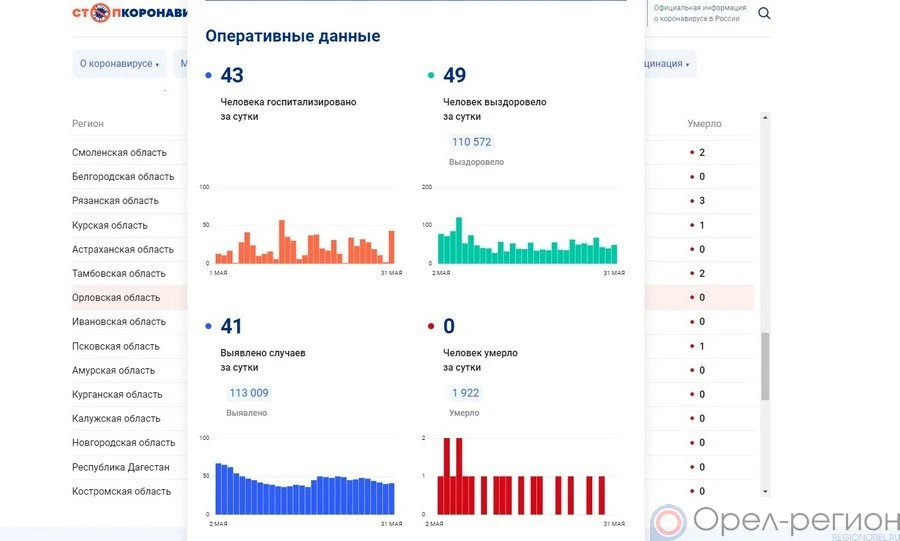Select the Республика Дагестан row

(x=120, y=467)
